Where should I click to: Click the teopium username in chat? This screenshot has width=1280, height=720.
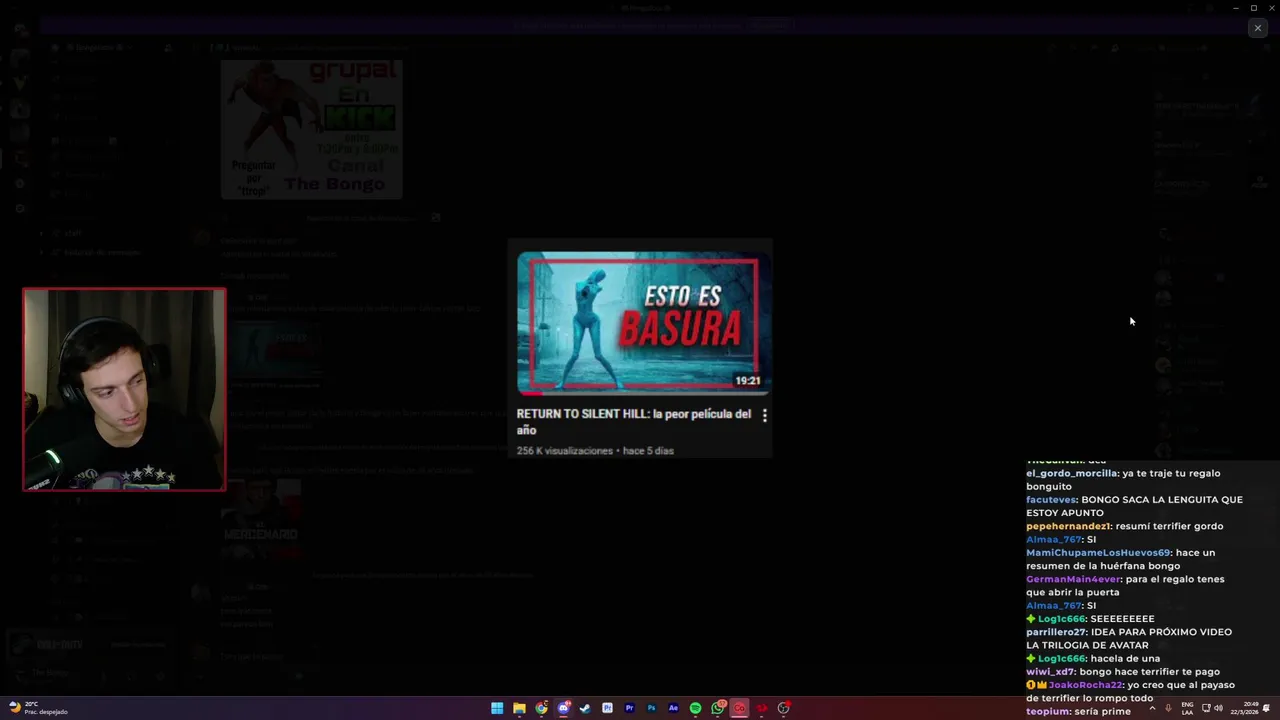coord(1048,711)
